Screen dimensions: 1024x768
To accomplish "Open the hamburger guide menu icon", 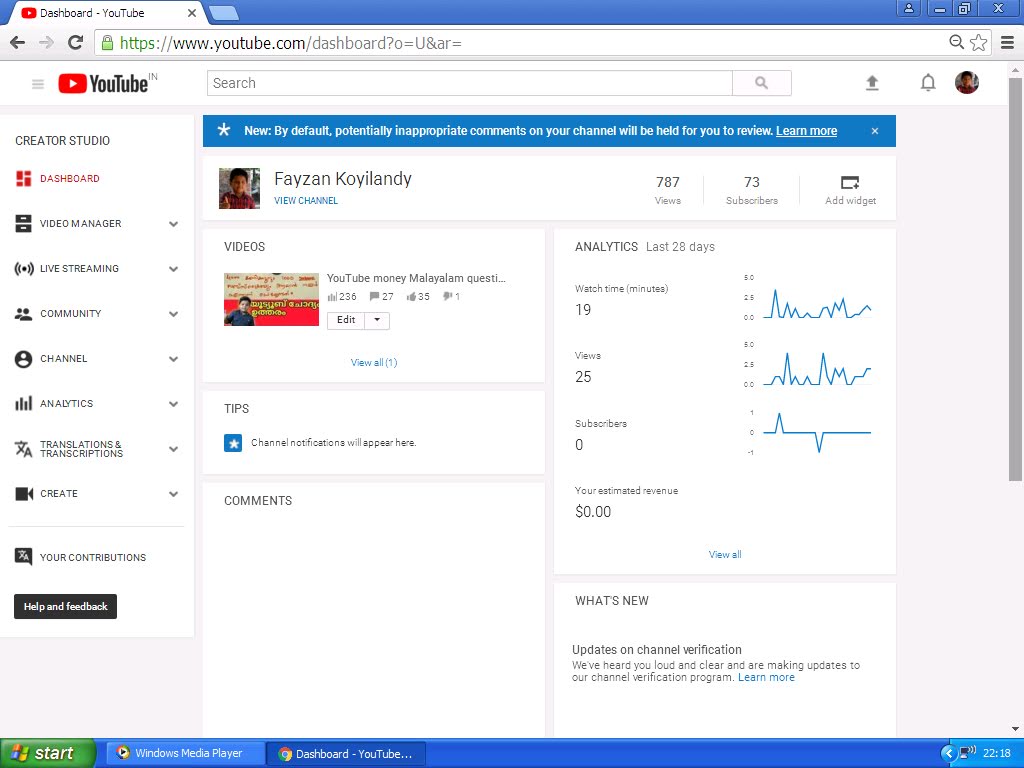I will tap(38, 84).
